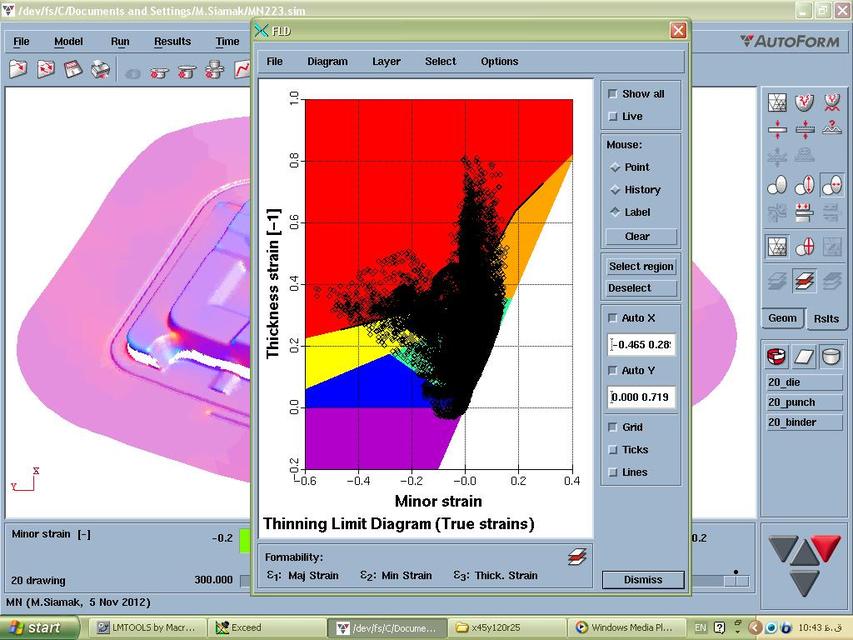Open the Options menu

(x=499, y=61)
